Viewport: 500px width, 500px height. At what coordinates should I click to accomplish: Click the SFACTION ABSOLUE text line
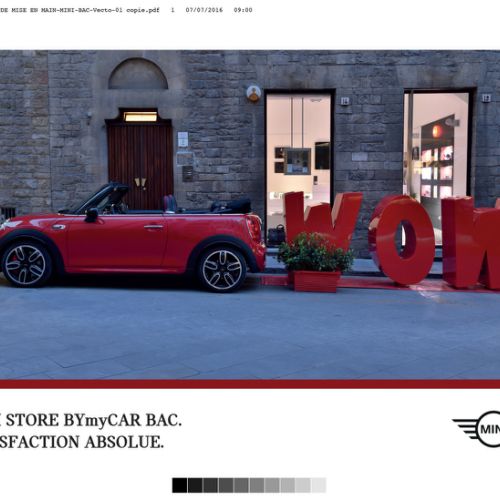click(x=82, y=442)
